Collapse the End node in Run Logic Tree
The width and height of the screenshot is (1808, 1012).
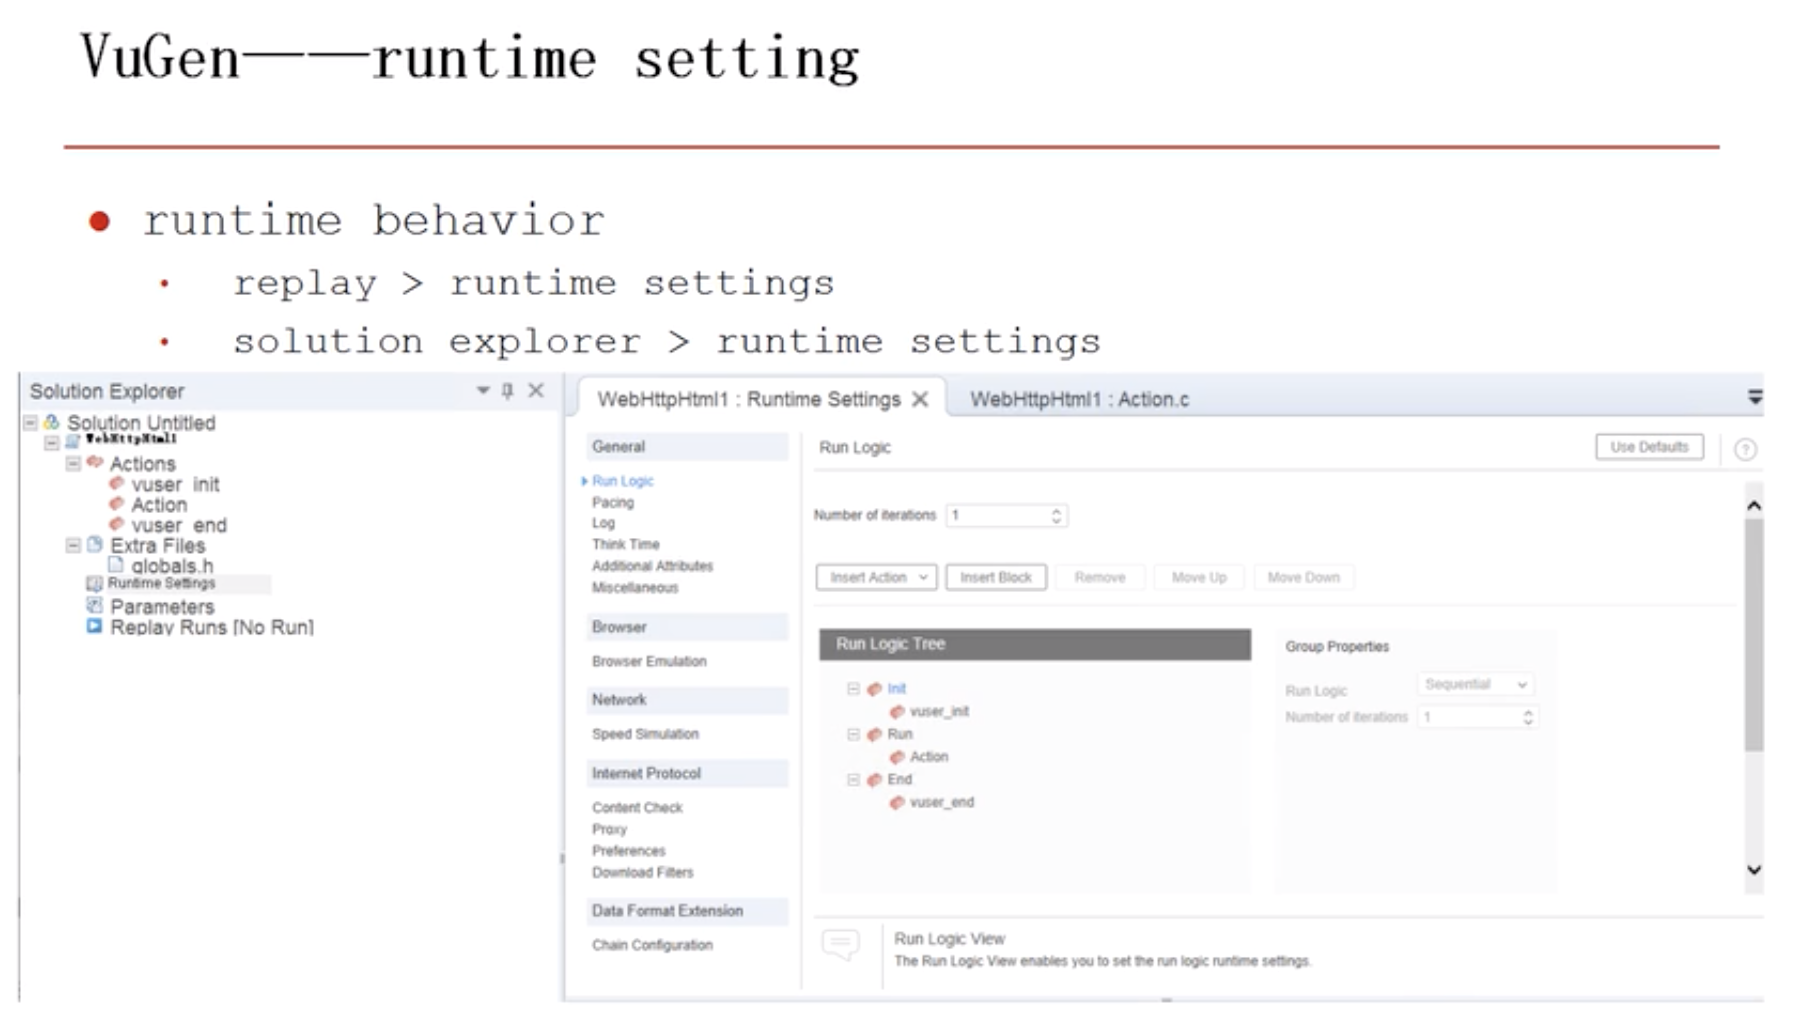point(853,779)
